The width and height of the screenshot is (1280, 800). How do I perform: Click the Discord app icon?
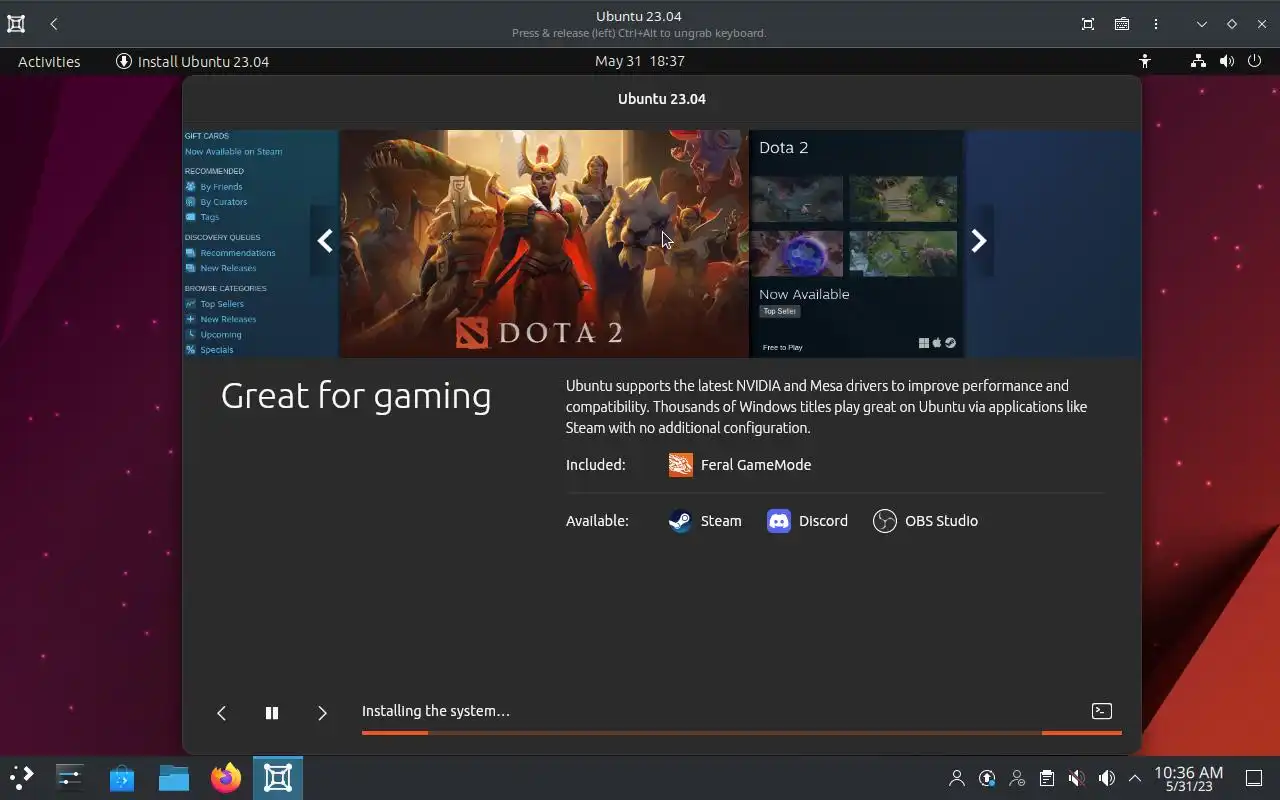(x=779, y=521)
